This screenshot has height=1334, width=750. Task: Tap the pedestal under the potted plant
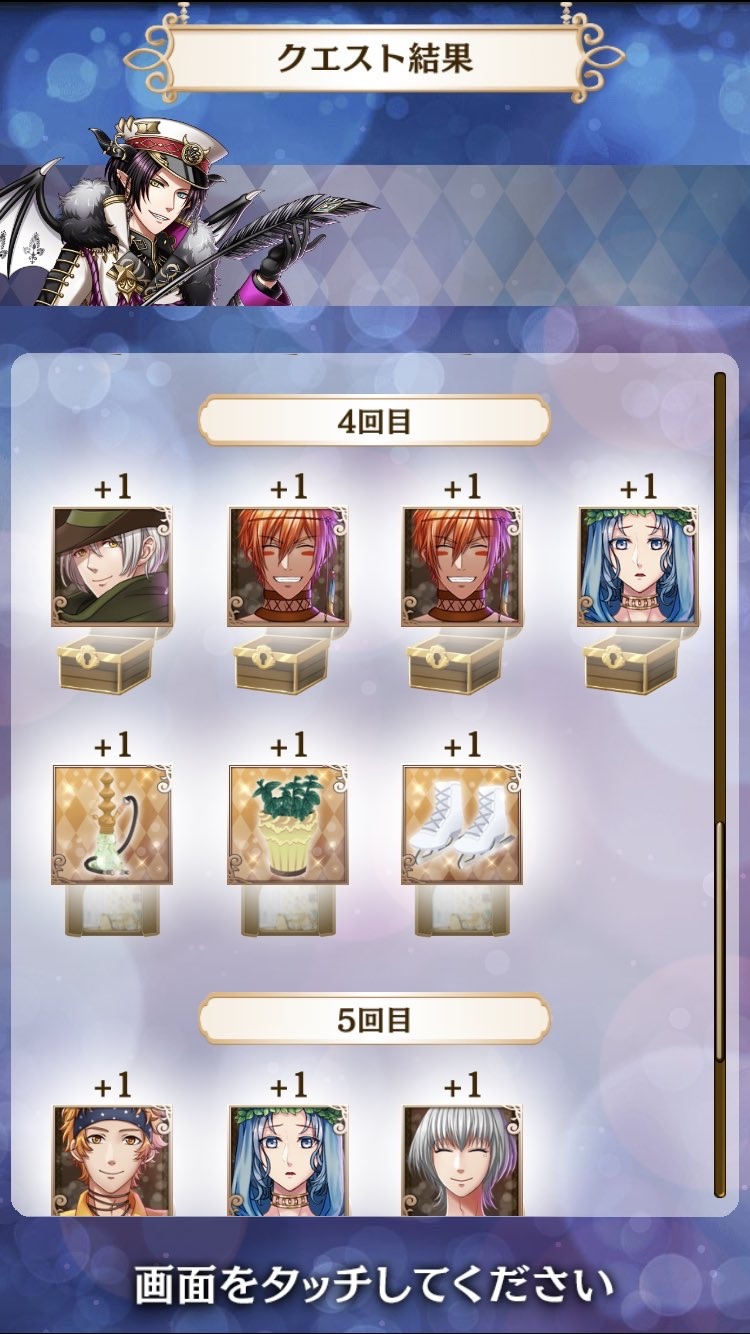pos(288,910)
